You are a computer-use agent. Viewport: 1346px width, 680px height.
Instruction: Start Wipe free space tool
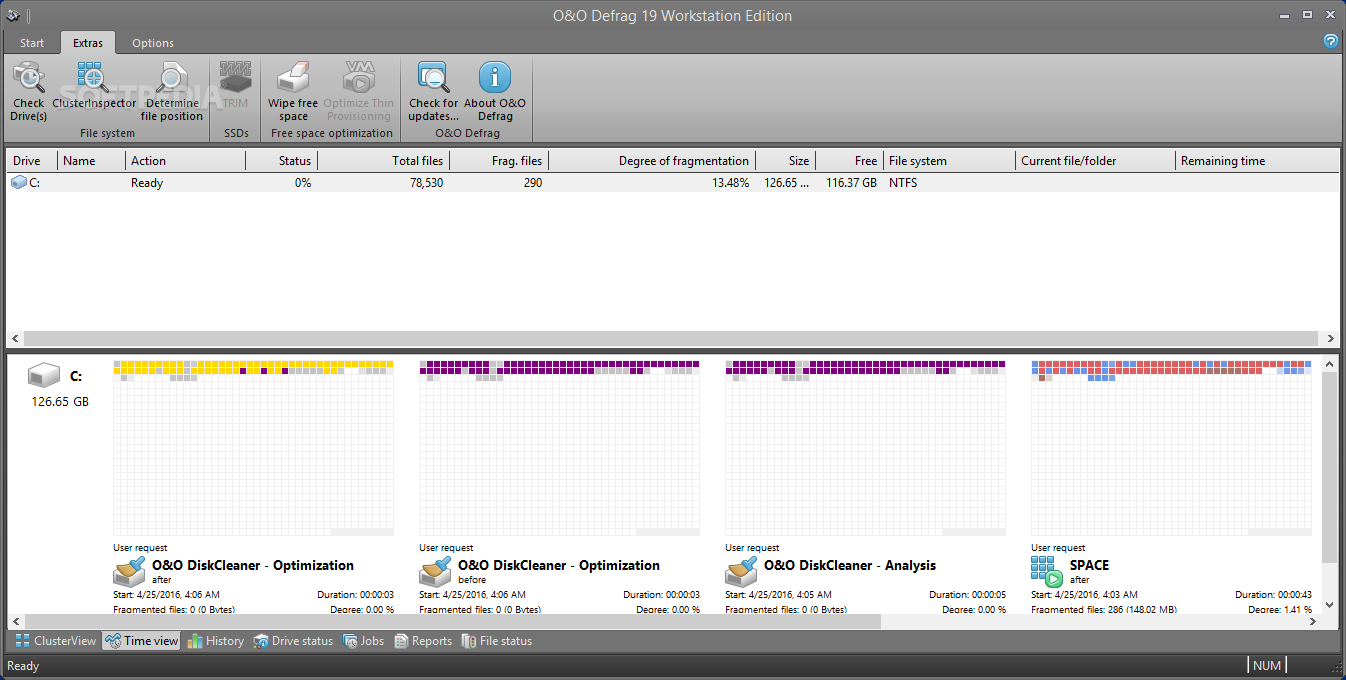coord(293,77)
